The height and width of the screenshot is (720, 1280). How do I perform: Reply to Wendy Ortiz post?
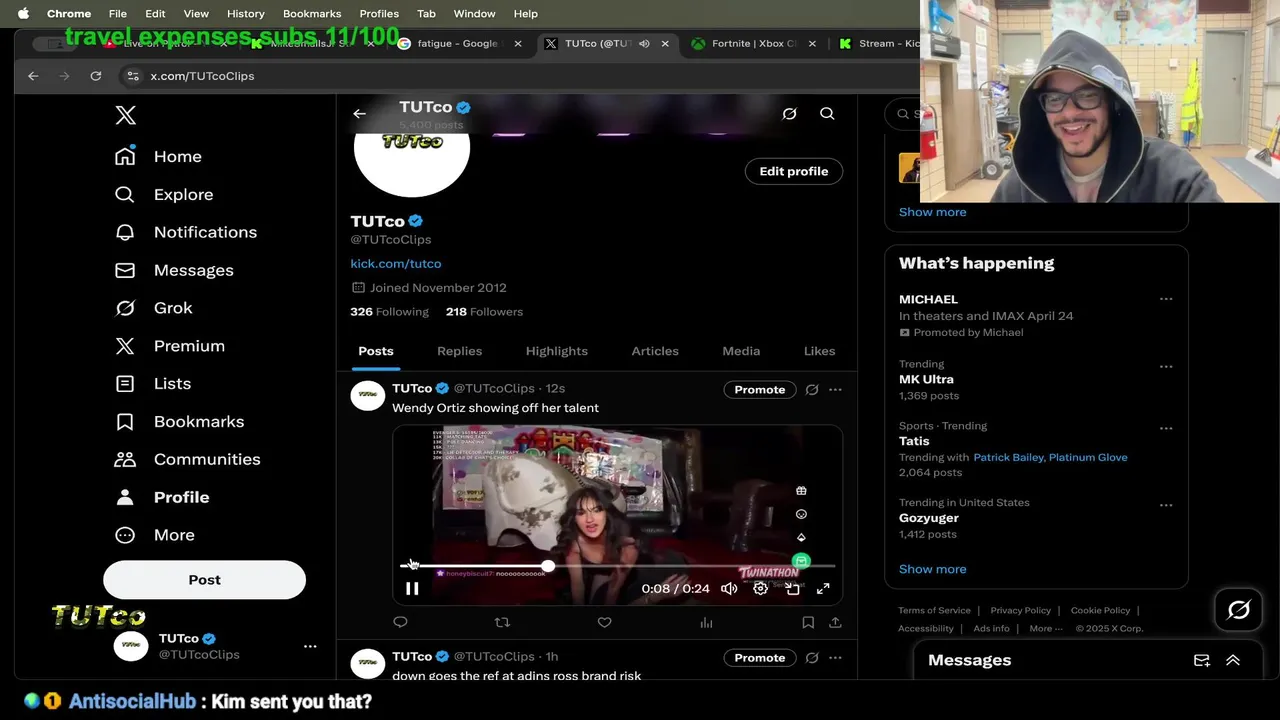[x=400, y=622]
